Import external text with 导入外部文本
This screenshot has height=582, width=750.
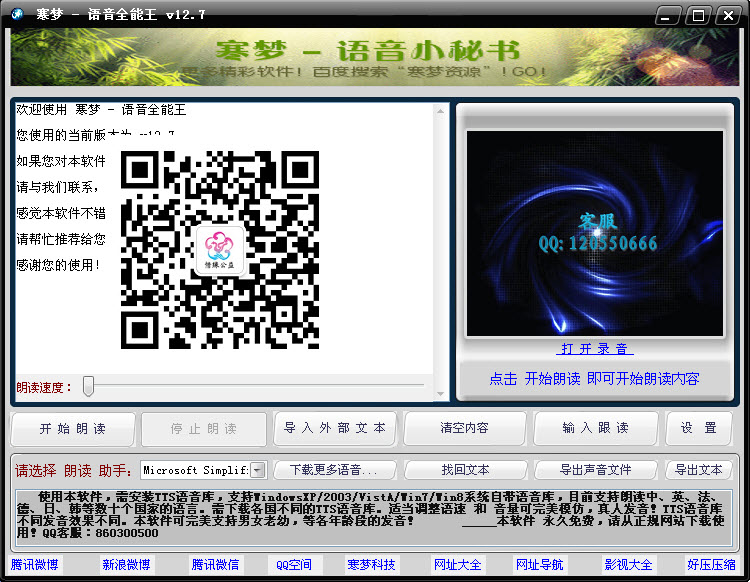pos(335,428)
